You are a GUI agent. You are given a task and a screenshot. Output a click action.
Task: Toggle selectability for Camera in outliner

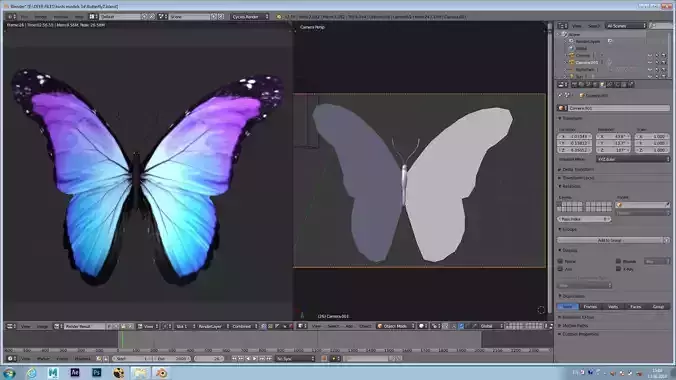point(657,55)
